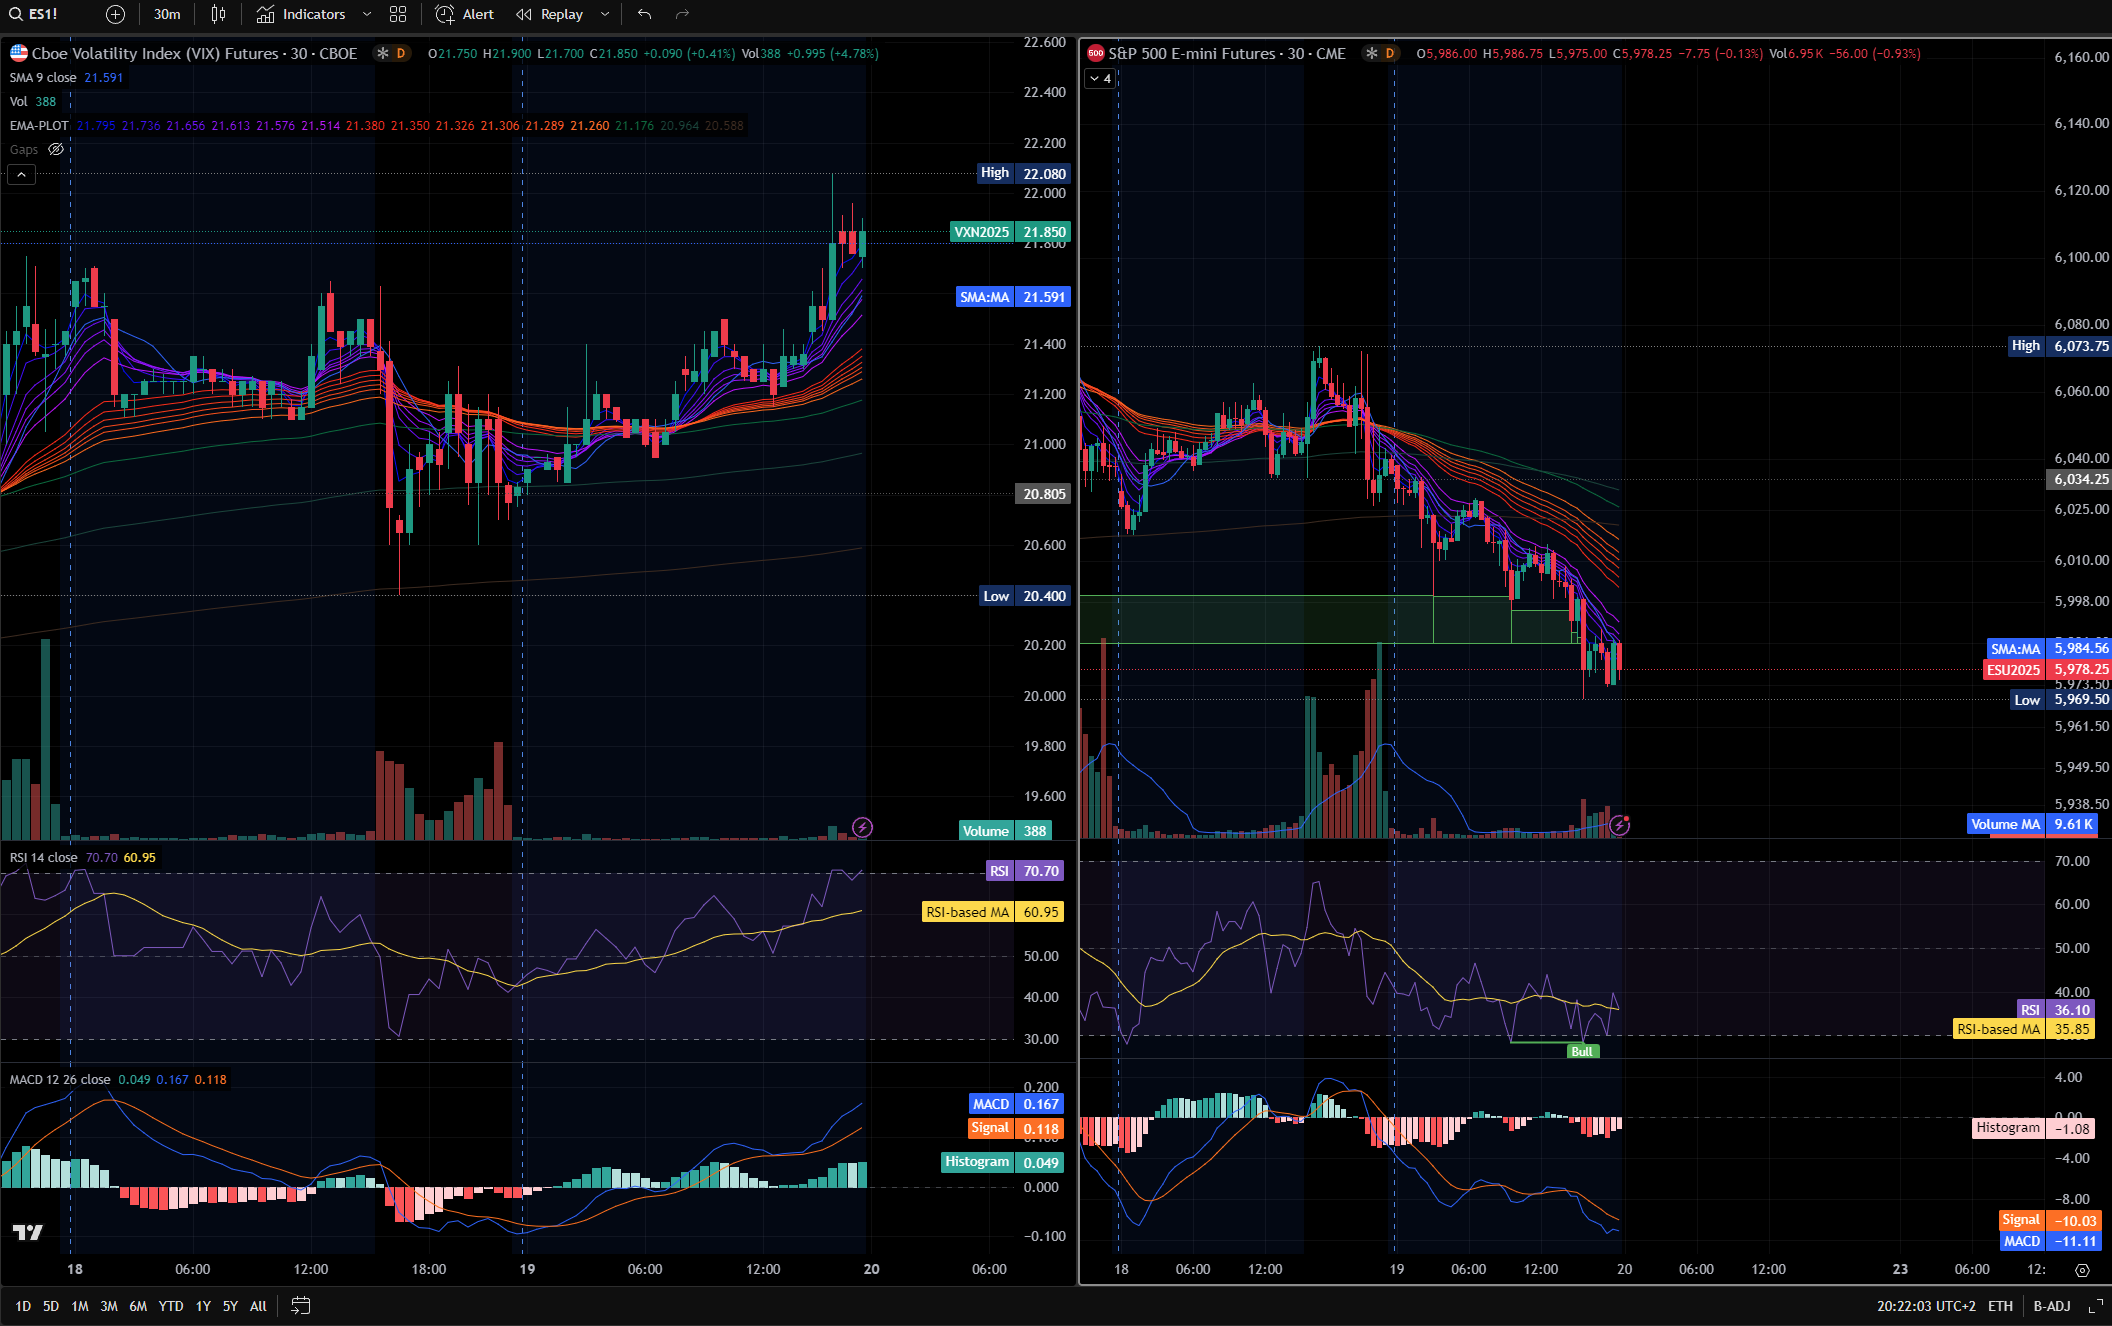The width and height of the screenshot is (2112, 1326).
Task: Click the Bull divergence label on S&P RSI
Action: 1582,1051
